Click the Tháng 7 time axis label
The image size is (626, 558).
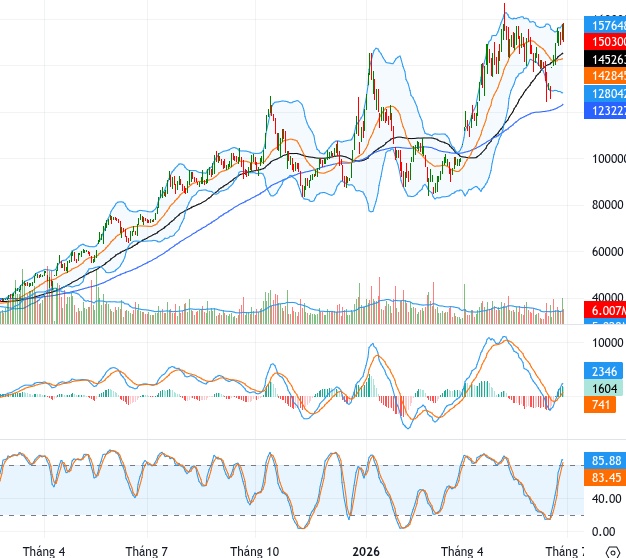click(147, 551)
